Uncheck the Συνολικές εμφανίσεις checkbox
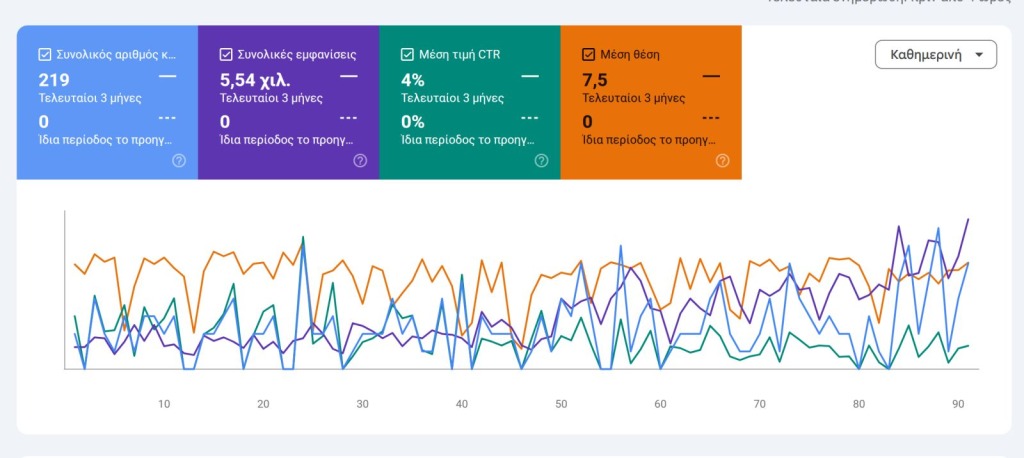Viewport: 1024px width, 458px height. coord(226,54)
